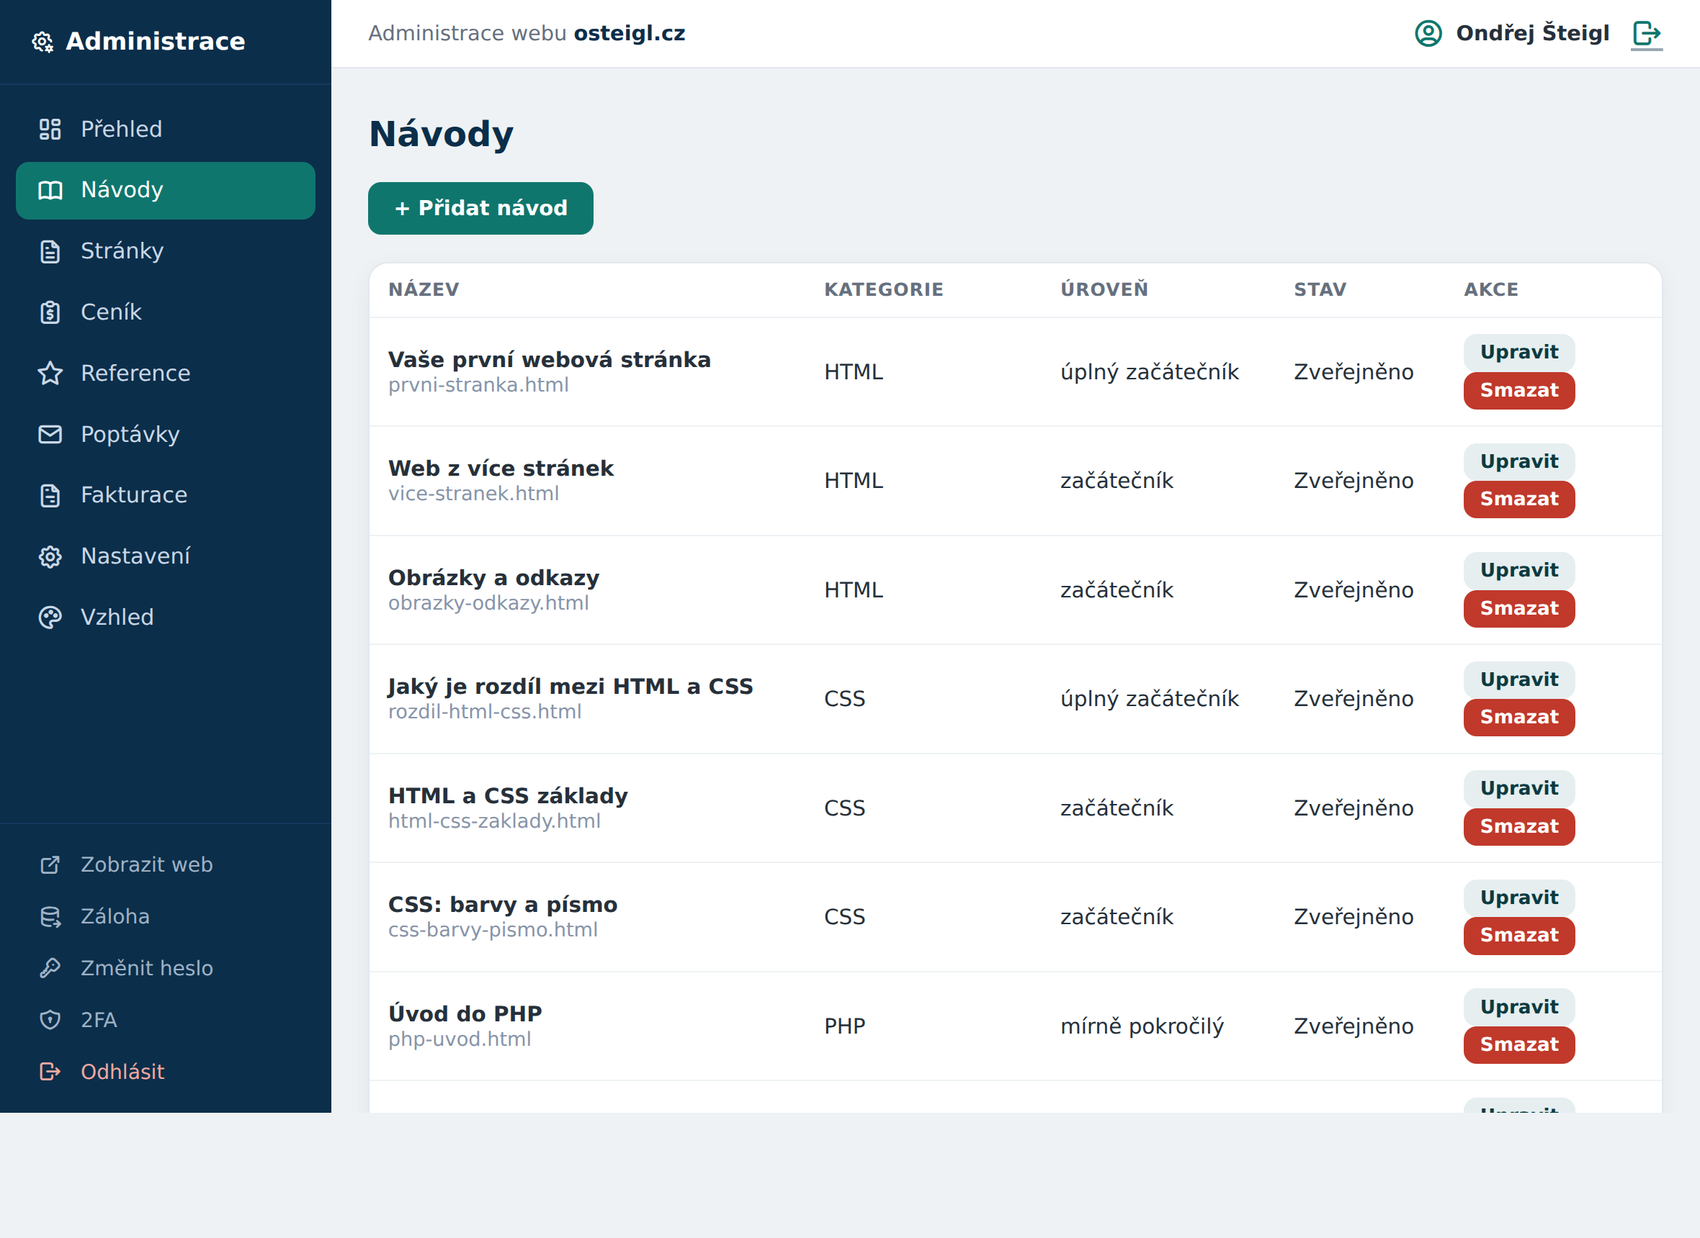The height and width of the screenshot is (1238, 1700).
Task: Click the mírně pokročilý level cell
Action: pyautogui.click(x=1142, y=1026)
